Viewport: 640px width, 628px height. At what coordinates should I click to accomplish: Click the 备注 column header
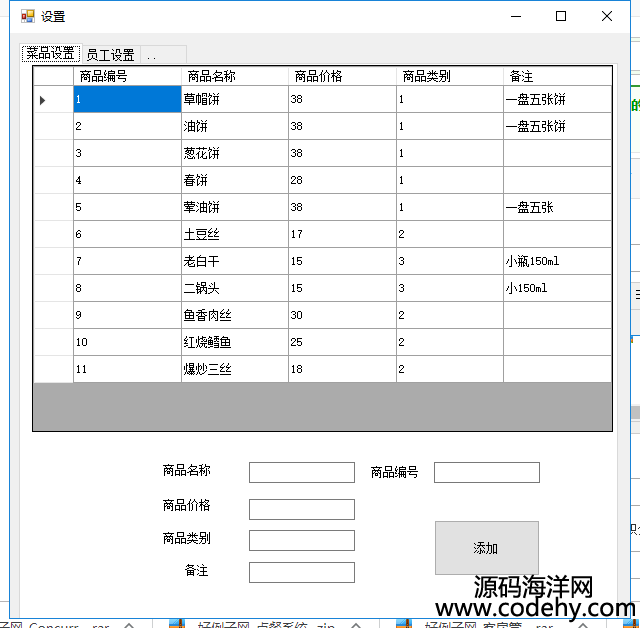pos(558,76)
